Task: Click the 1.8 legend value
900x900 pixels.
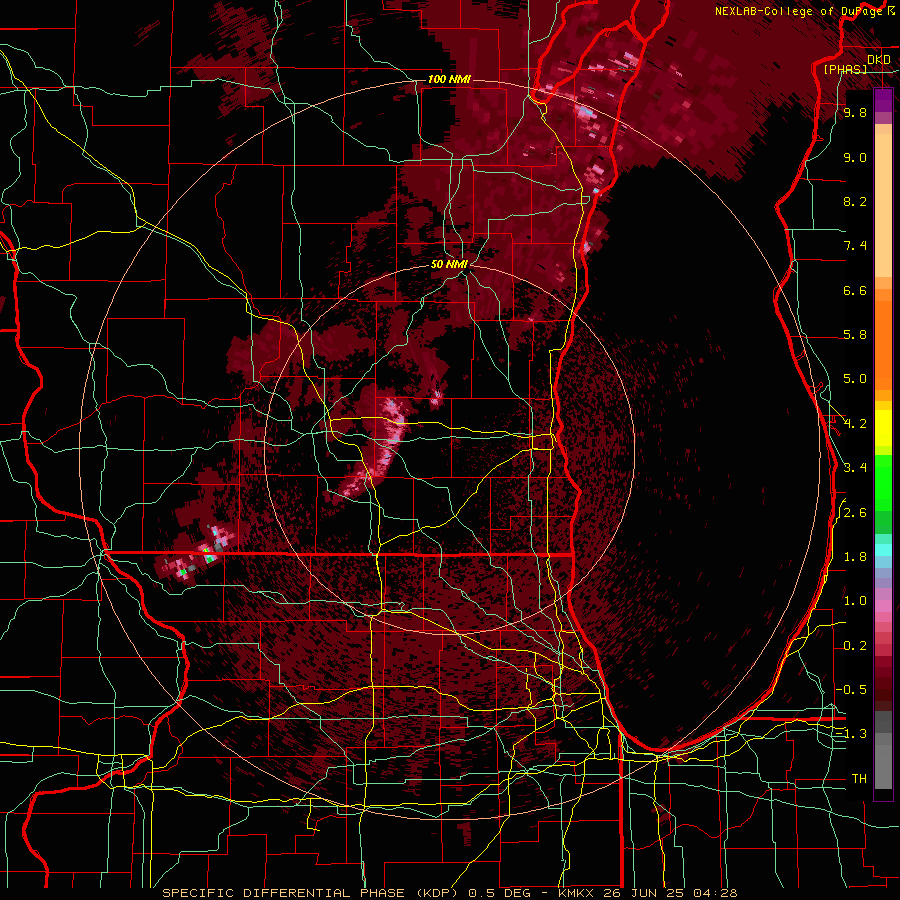Action: (855, 557)
